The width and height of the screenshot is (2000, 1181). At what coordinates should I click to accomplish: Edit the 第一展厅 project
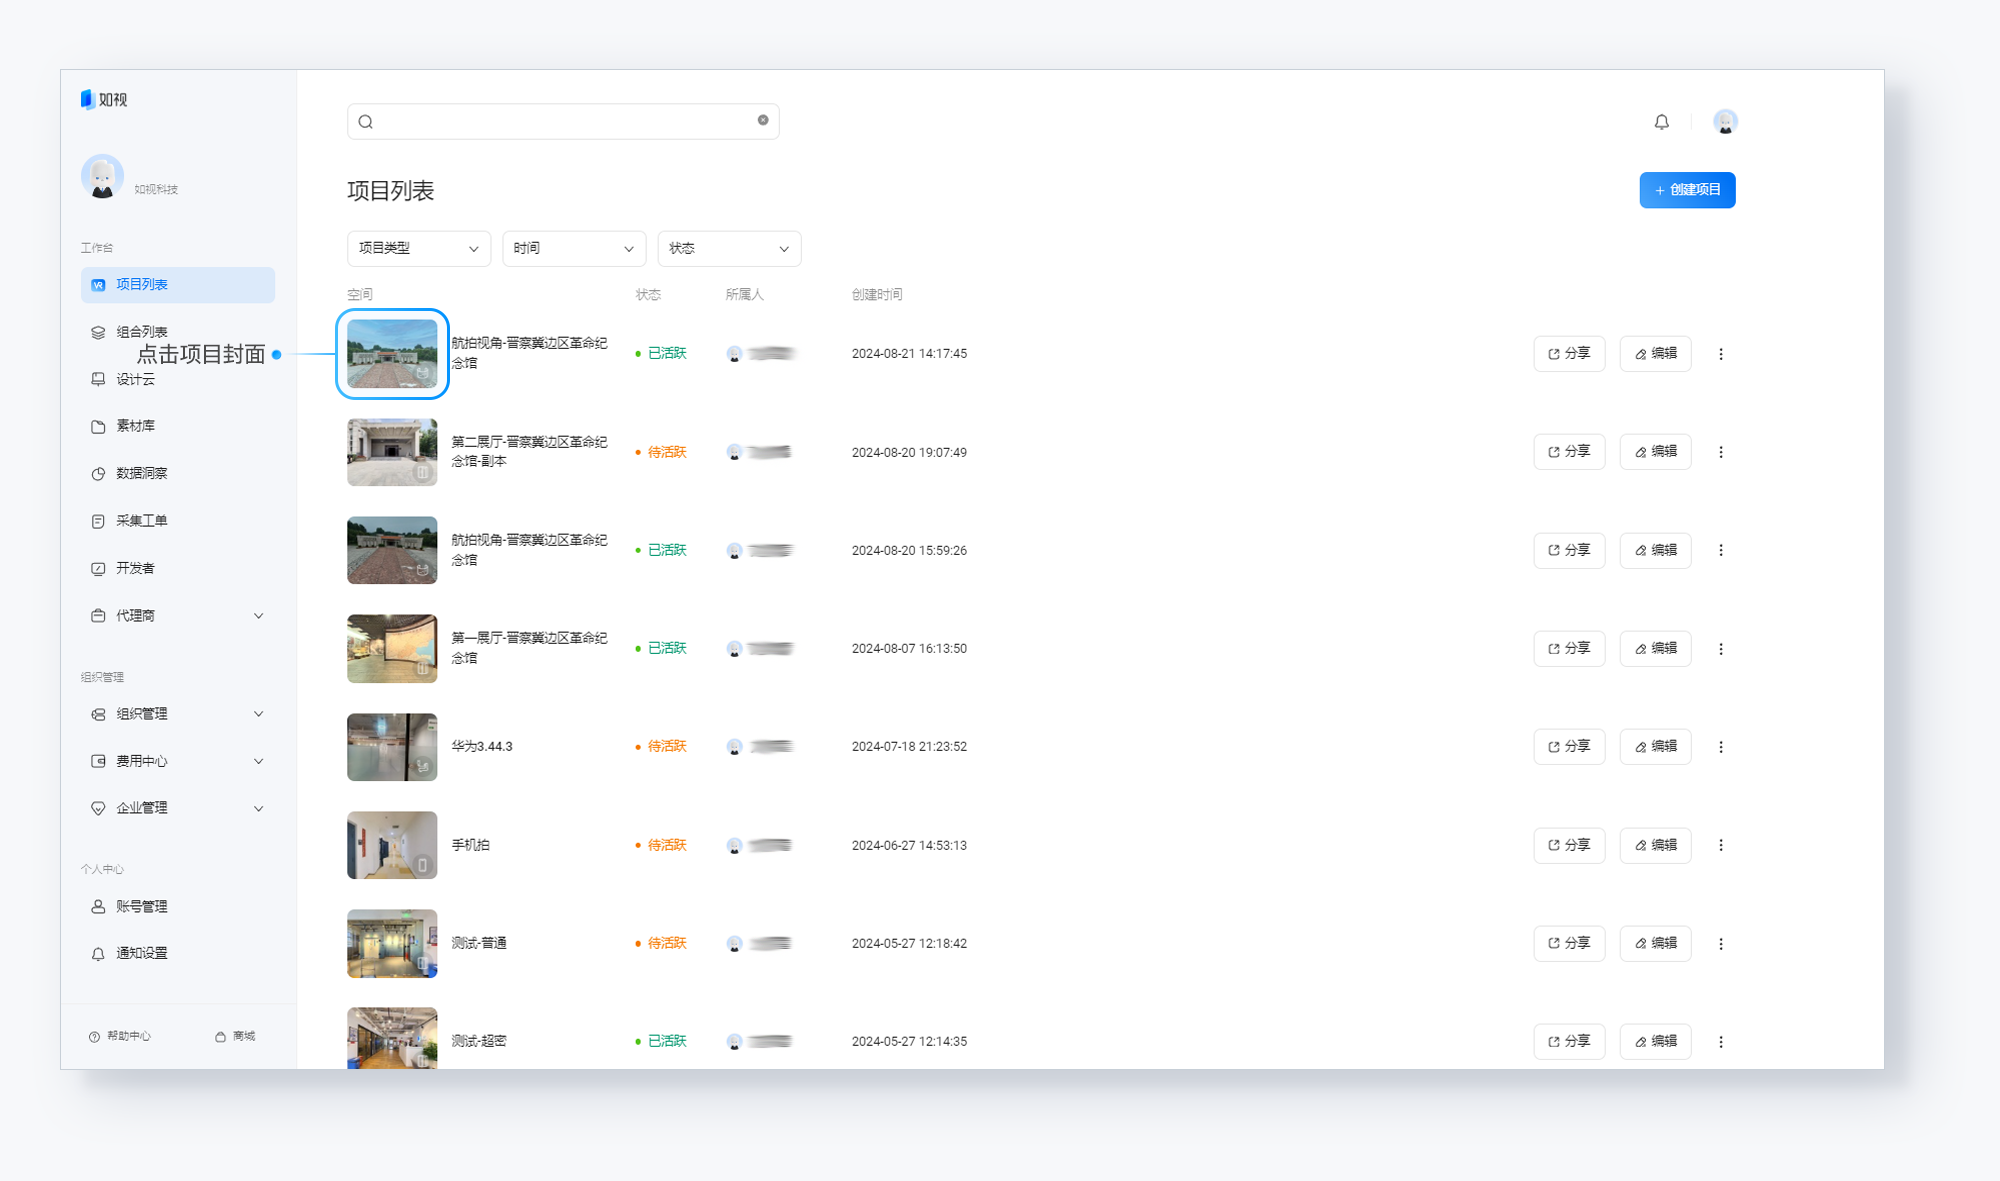(1655, 649)
